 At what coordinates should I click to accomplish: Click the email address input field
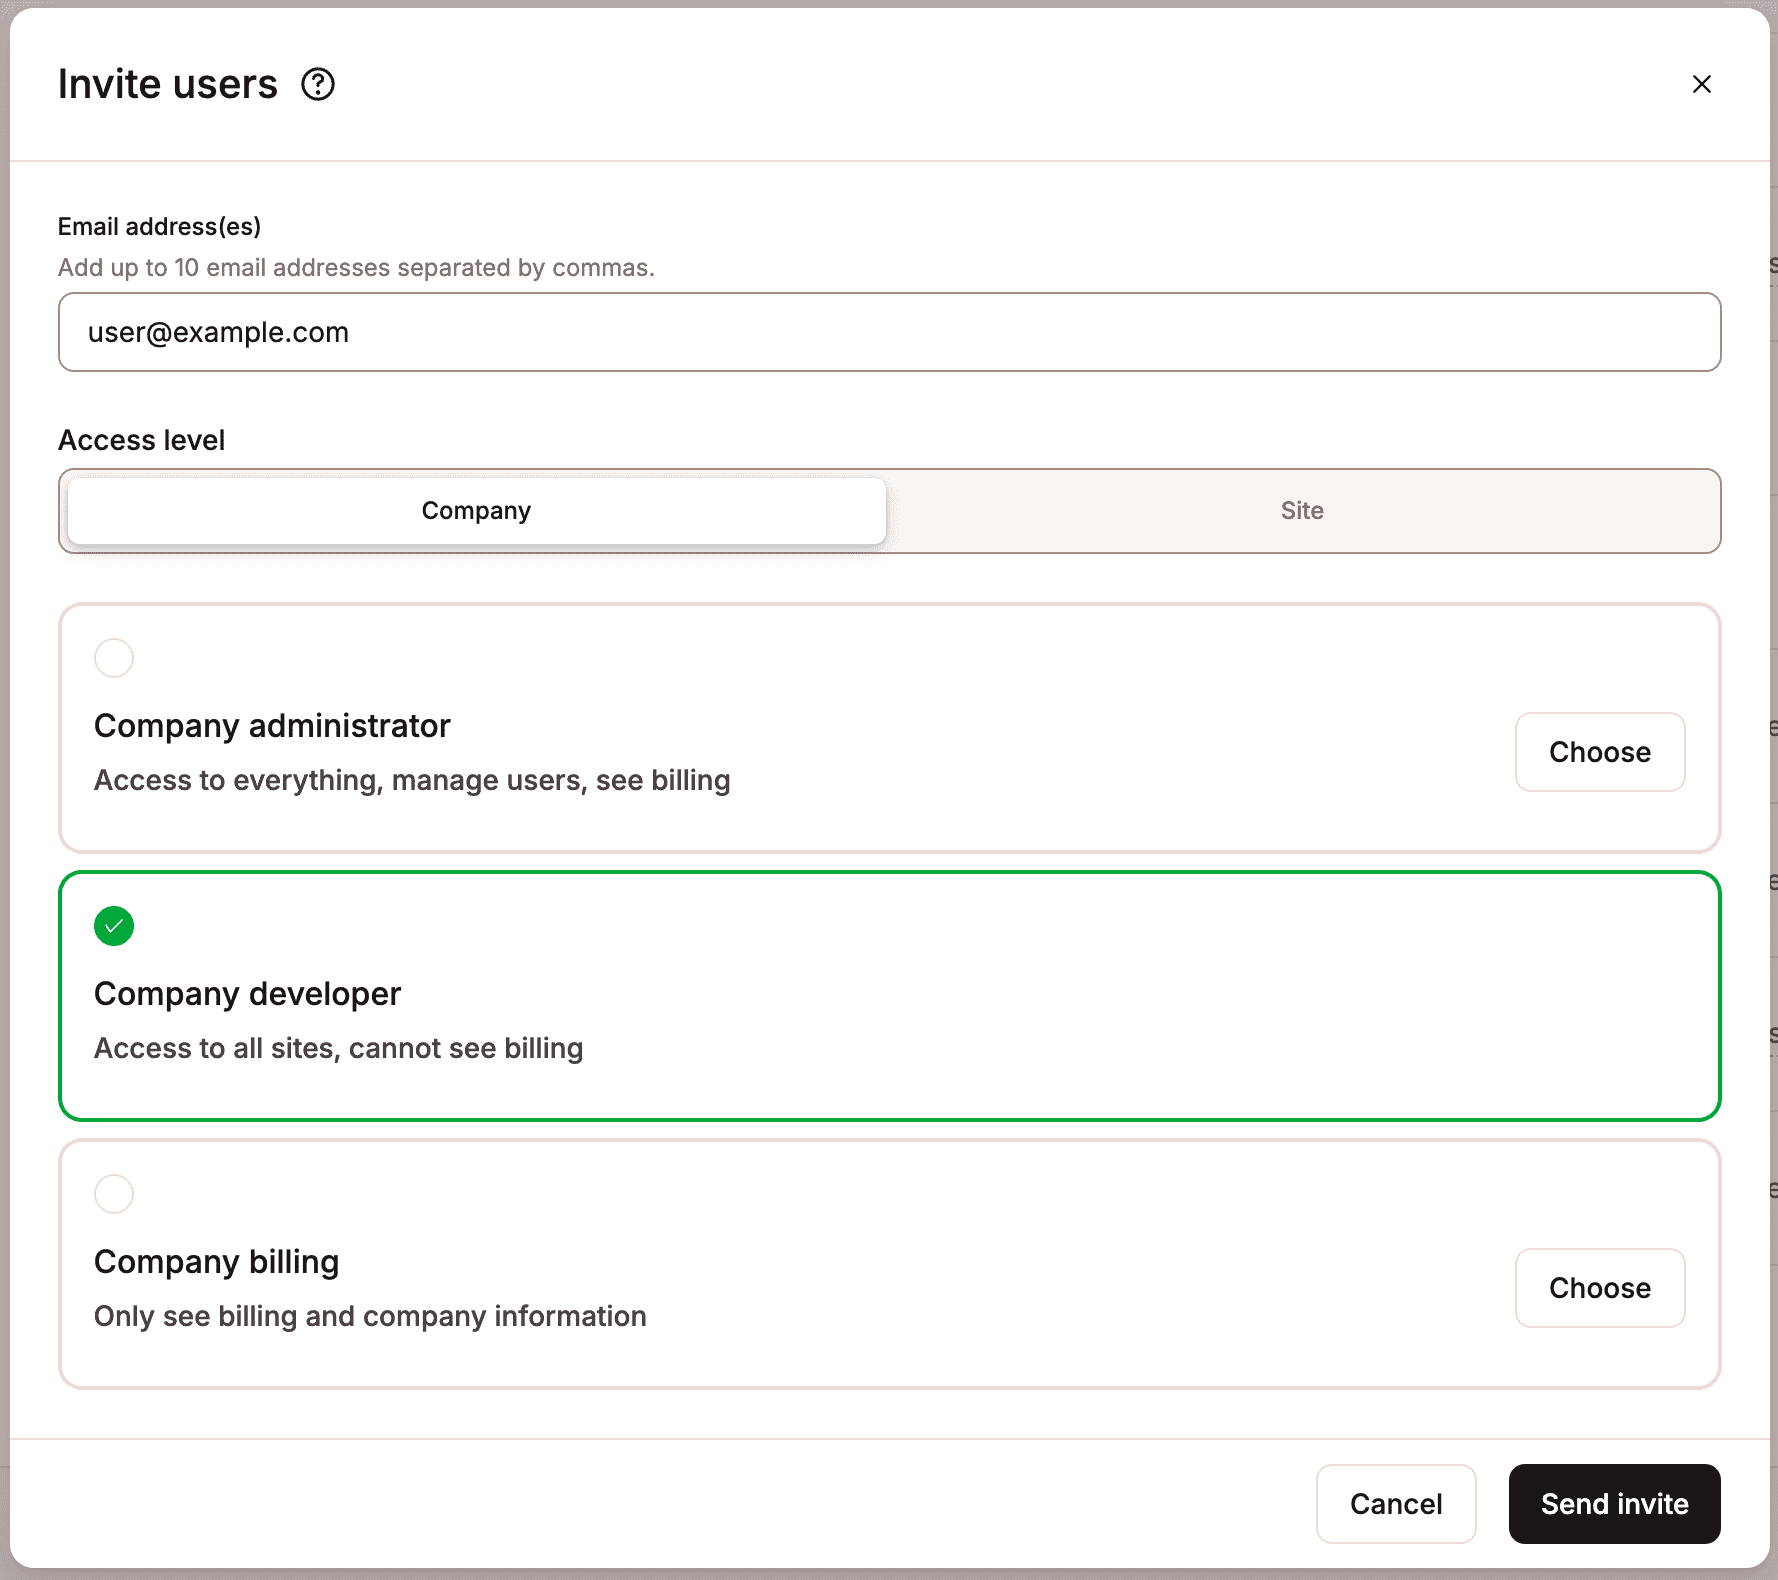(888, 332)
